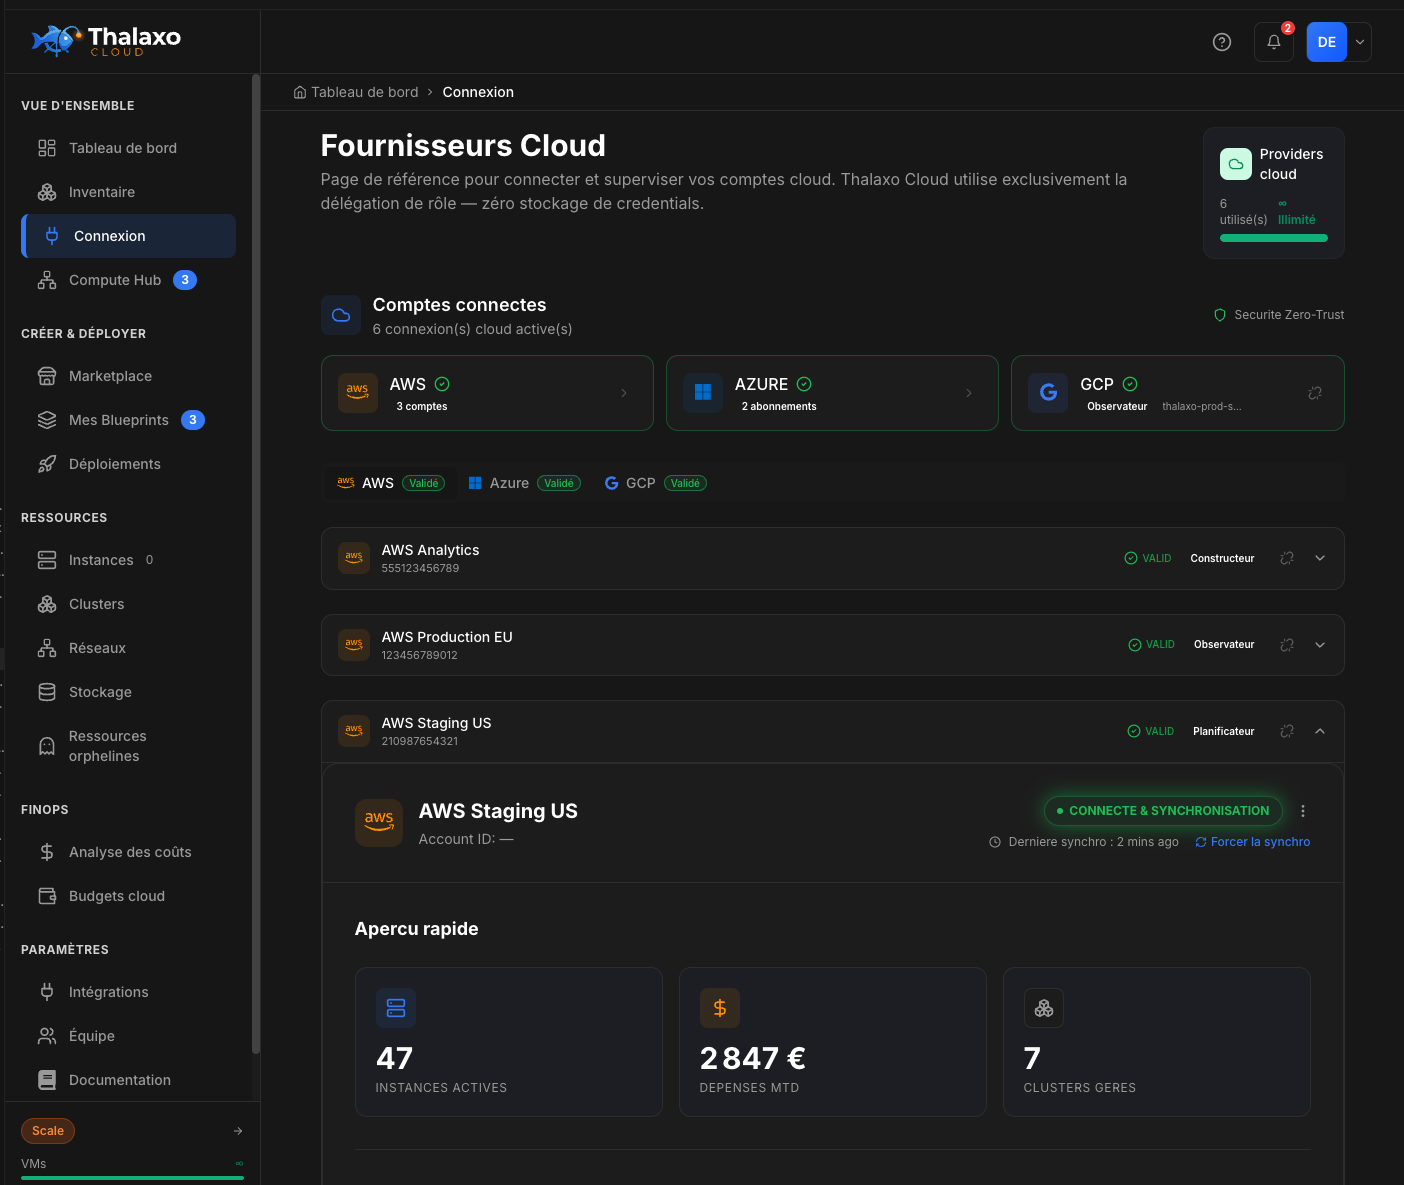Open the help question mark icon

[1221, 42]
